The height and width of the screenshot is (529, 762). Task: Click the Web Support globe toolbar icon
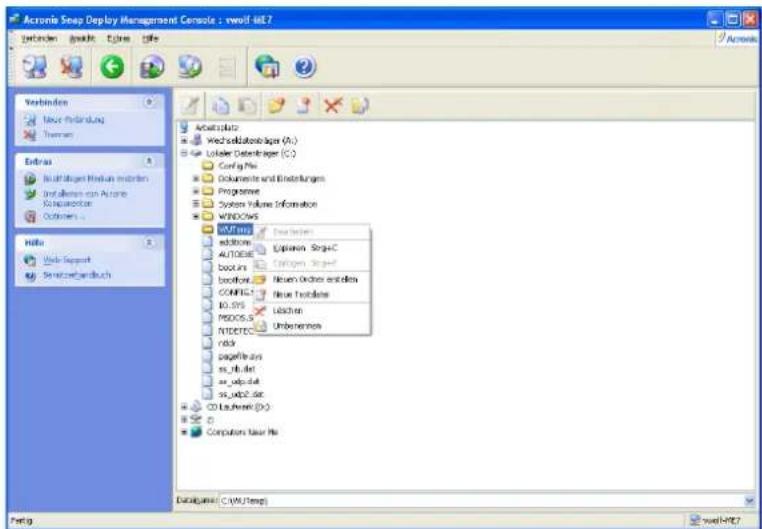(x=267, y=67)
